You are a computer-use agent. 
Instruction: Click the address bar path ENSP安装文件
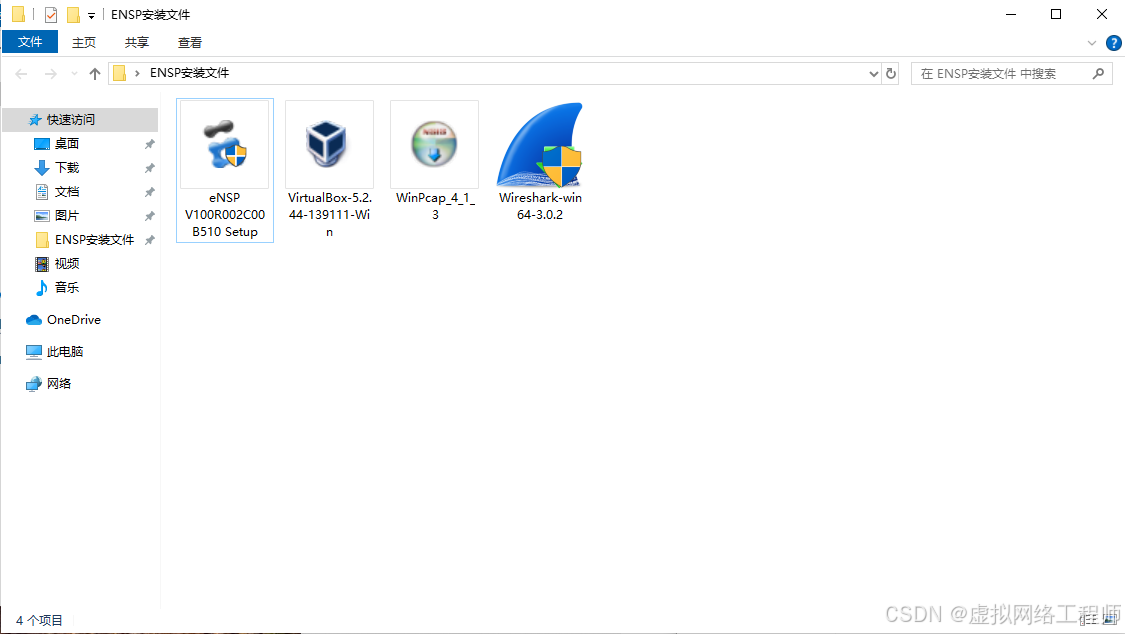click(189, 73)
